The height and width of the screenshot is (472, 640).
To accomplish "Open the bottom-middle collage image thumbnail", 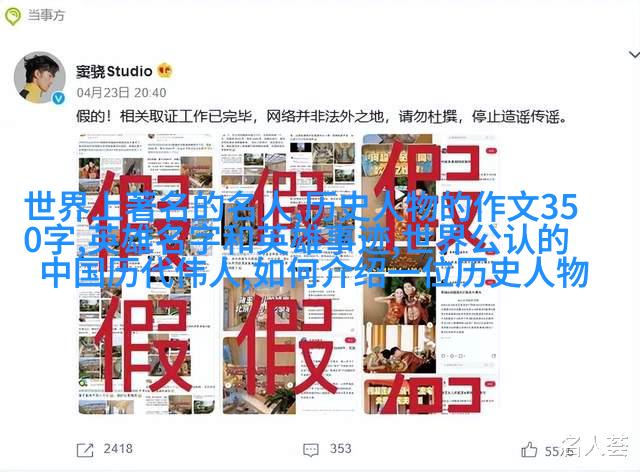I will (x=288, y=345).
